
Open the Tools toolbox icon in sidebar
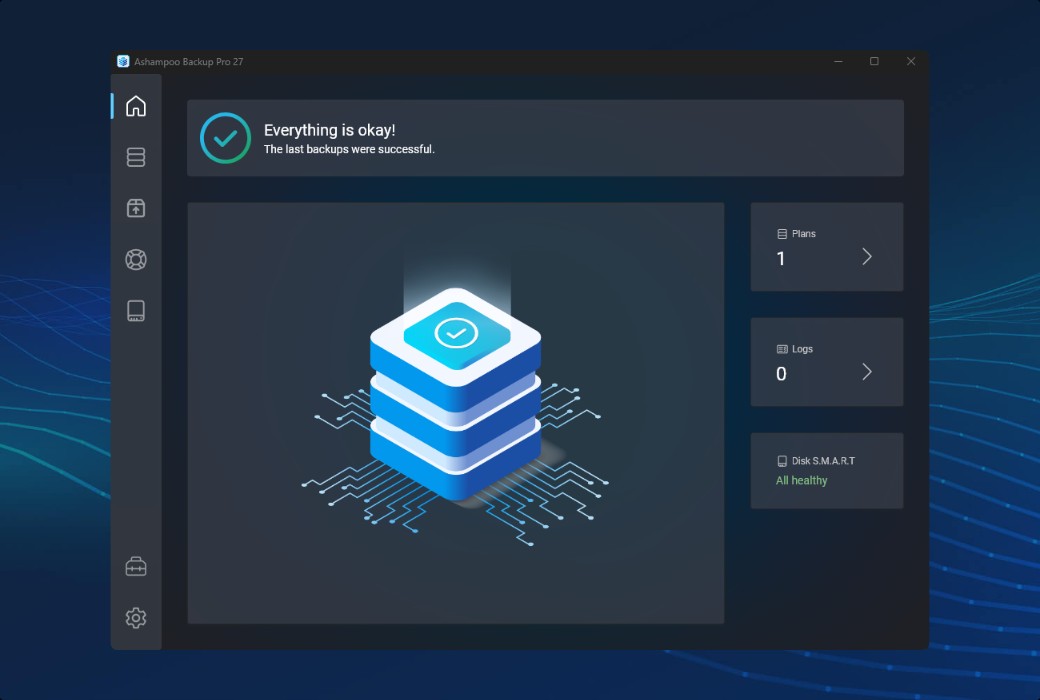(x=136, y=566)
